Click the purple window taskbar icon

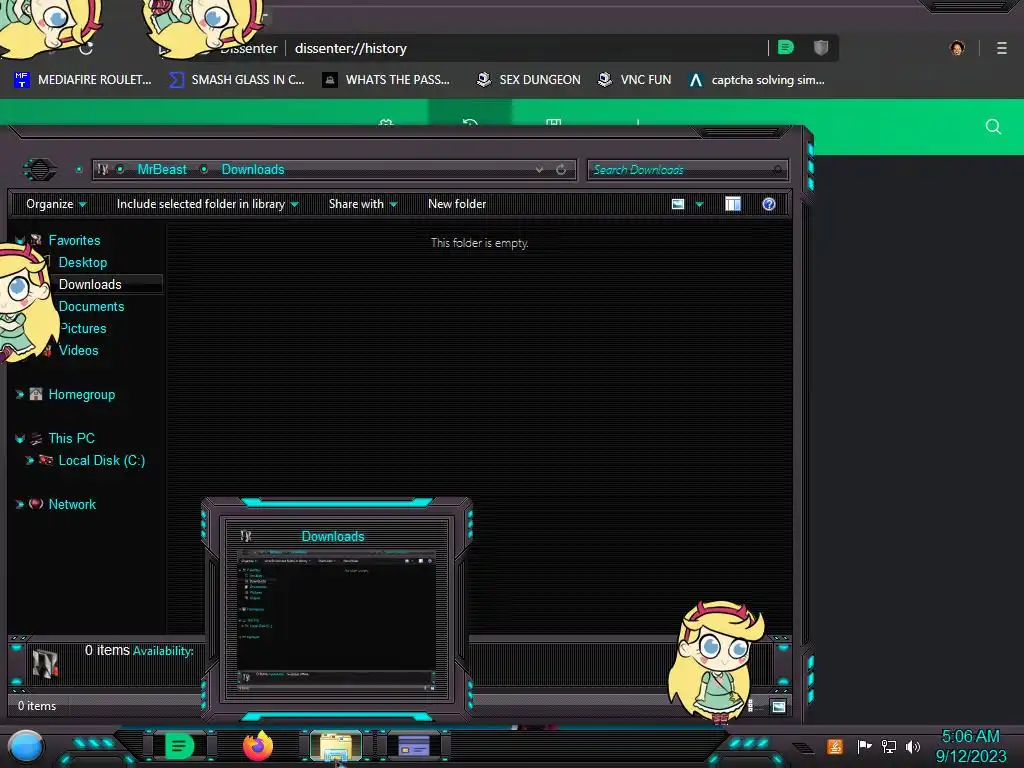tap(414, 746)
